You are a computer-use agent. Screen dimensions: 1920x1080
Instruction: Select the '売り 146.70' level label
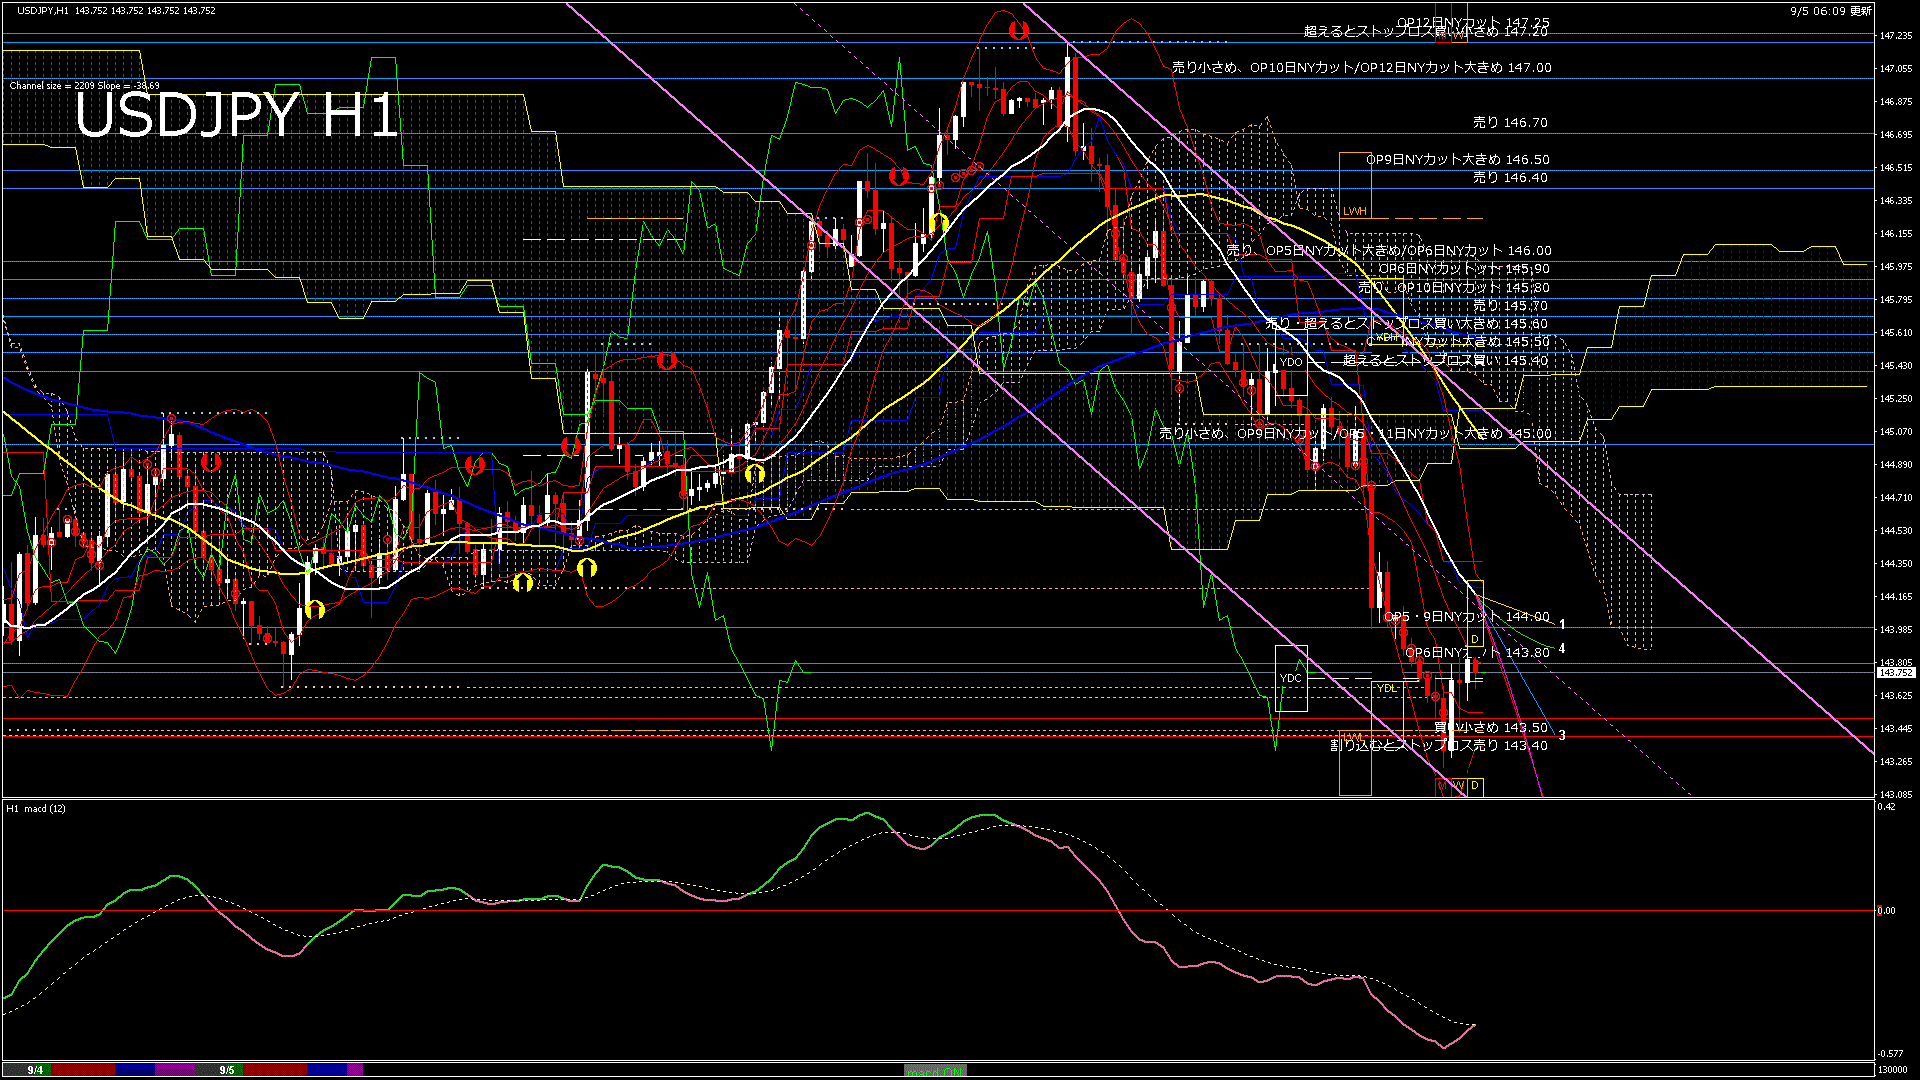pyautogui.click(x=1510, y=122)
